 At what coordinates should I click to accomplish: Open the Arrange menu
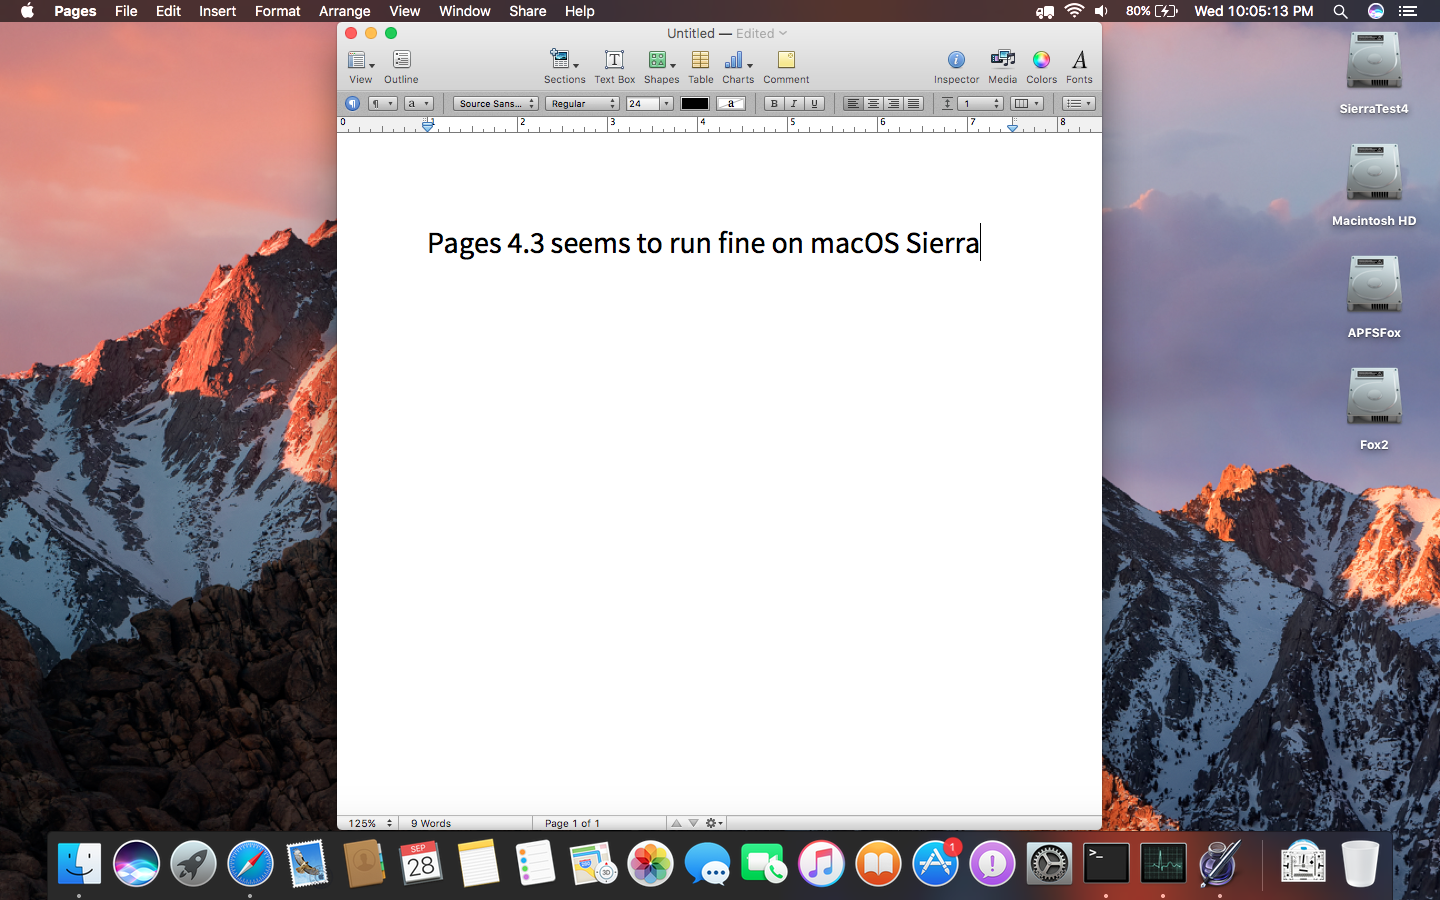coord(344,11)
